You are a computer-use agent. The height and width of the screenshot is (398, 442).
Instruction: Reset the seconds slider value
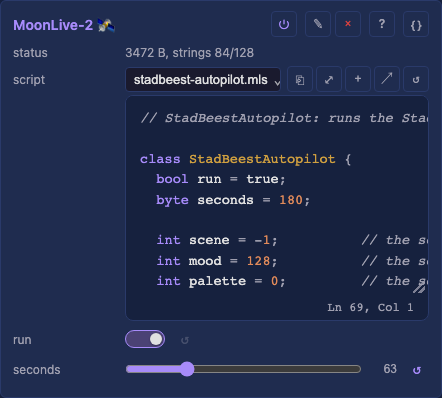pyautogui.click(x=417, y=370)
